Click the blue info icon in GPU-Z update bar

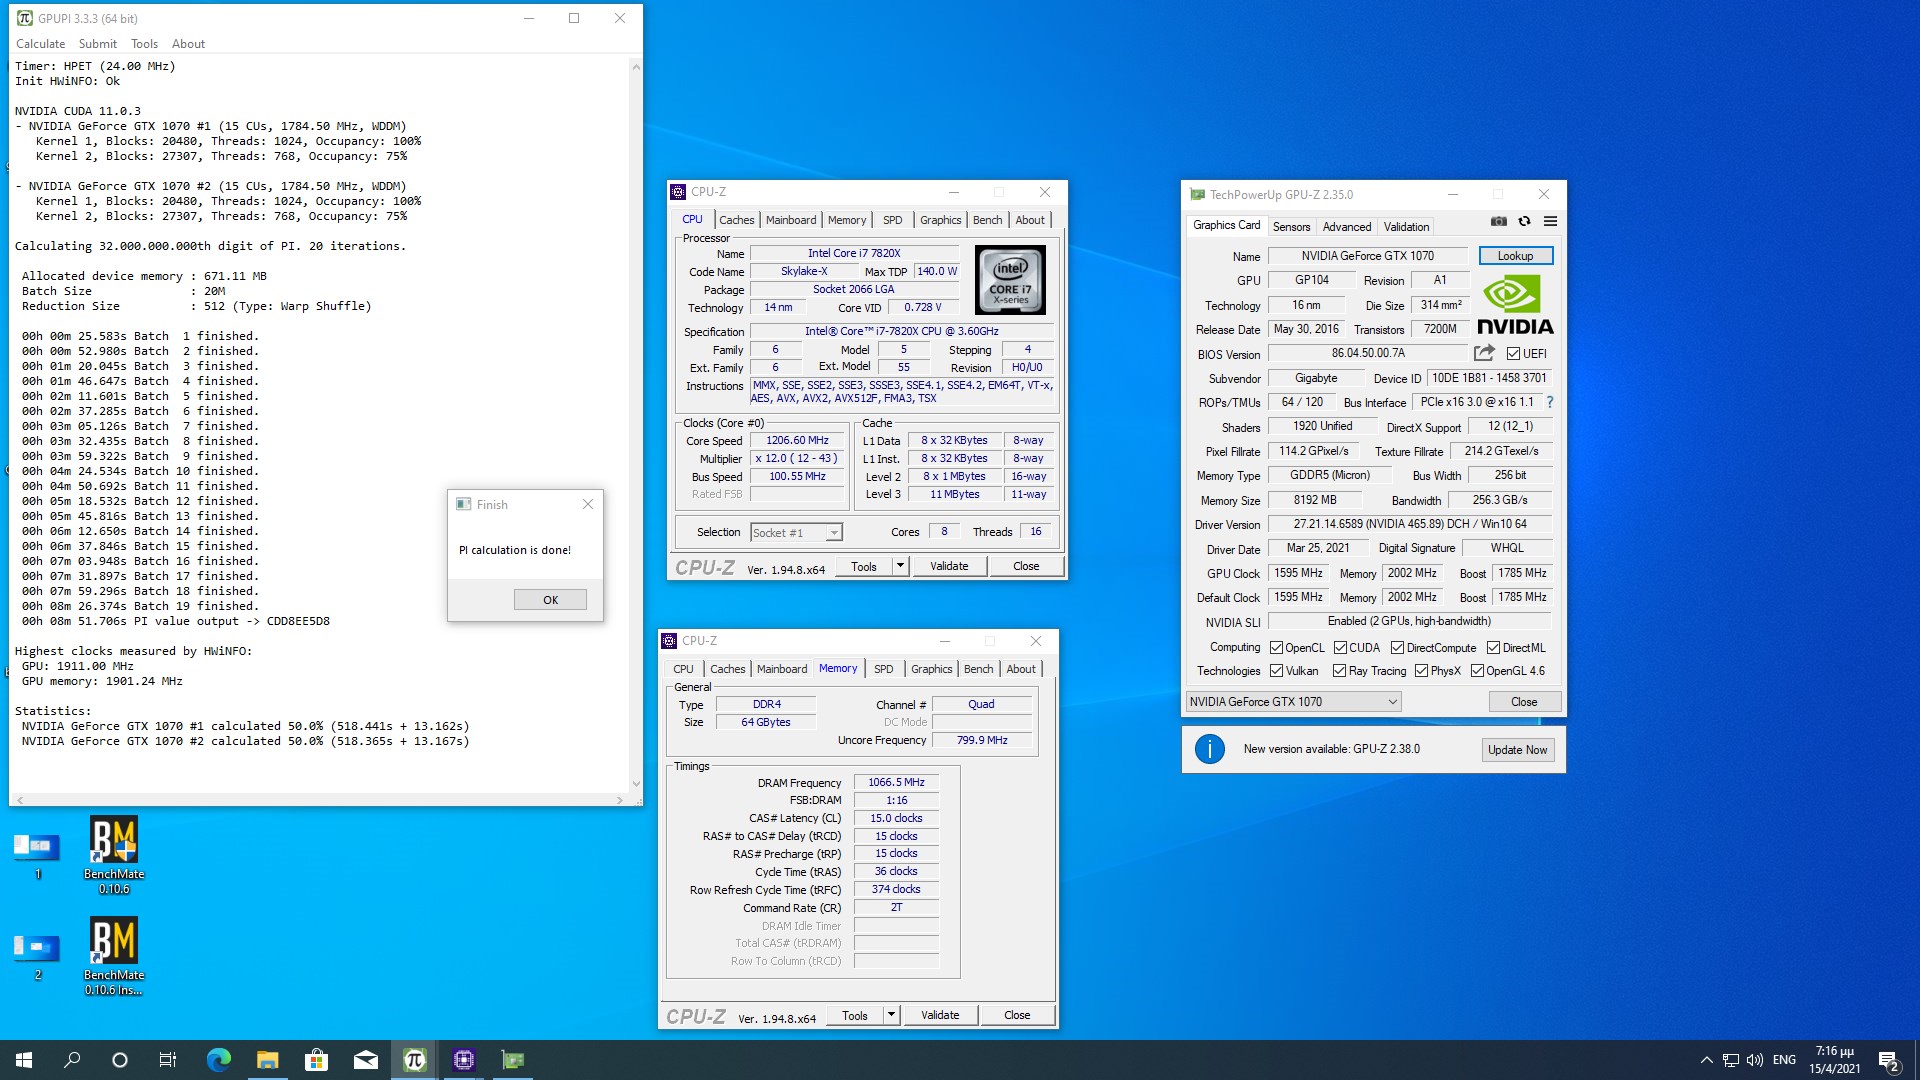1209,749
